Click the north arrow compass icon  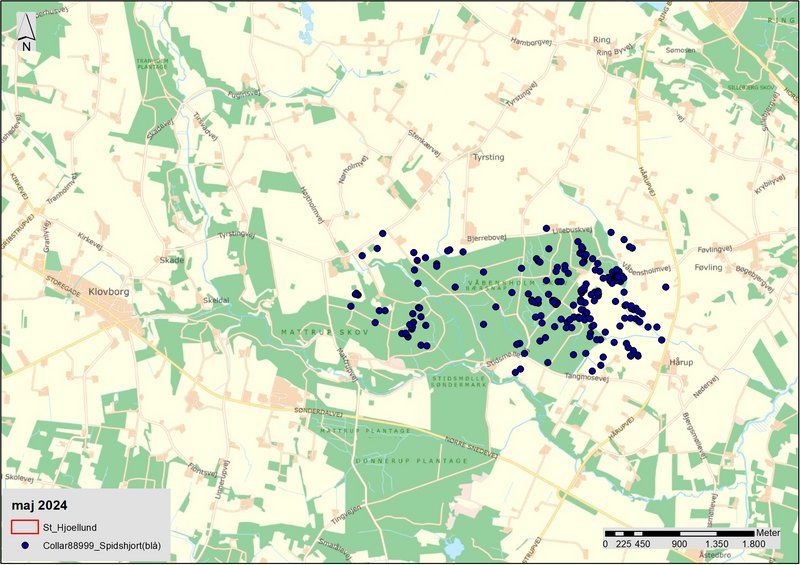28,36
